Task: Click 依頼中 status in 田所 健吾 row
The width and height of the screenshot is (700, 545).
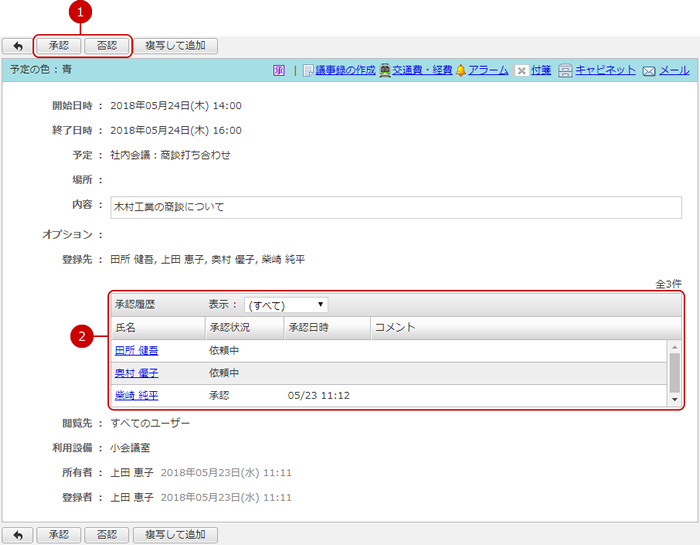Action: coord(224,351)
